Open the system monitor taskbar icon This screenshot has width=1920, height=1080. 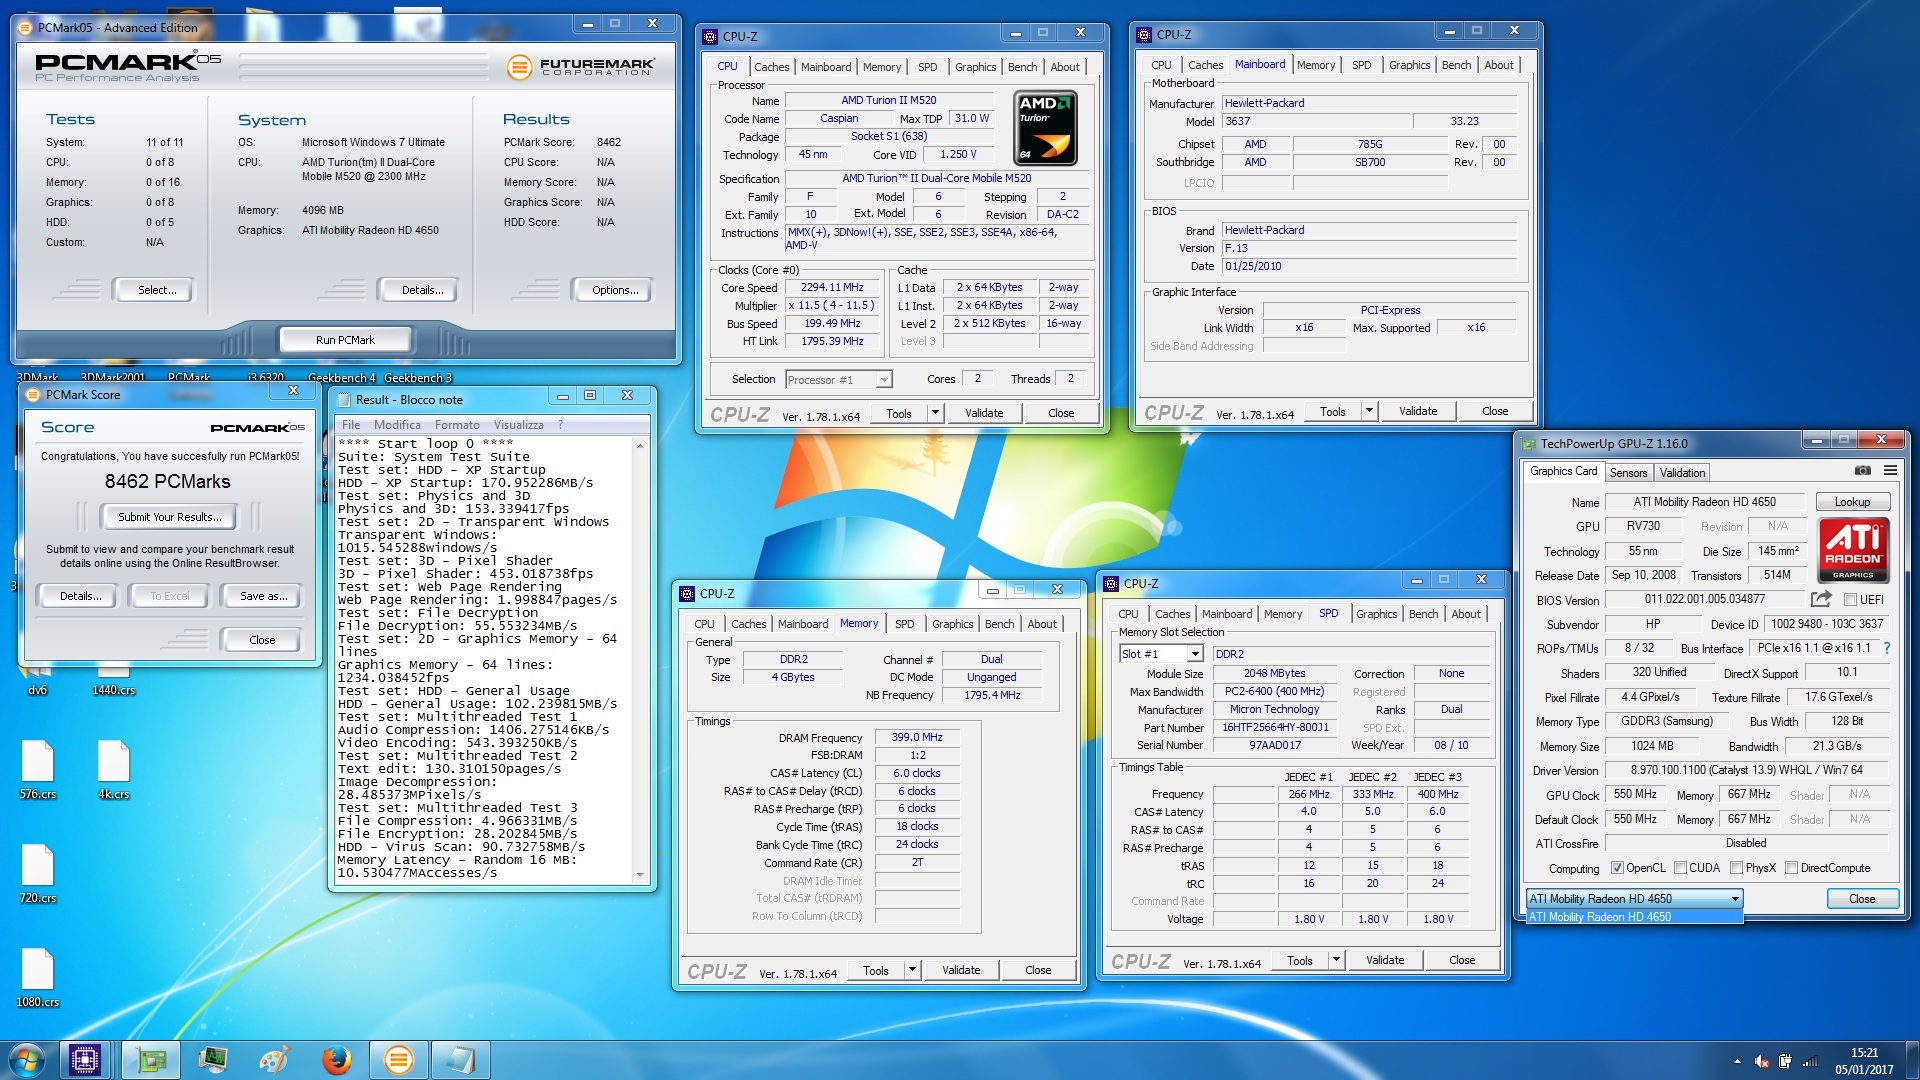213,1060
